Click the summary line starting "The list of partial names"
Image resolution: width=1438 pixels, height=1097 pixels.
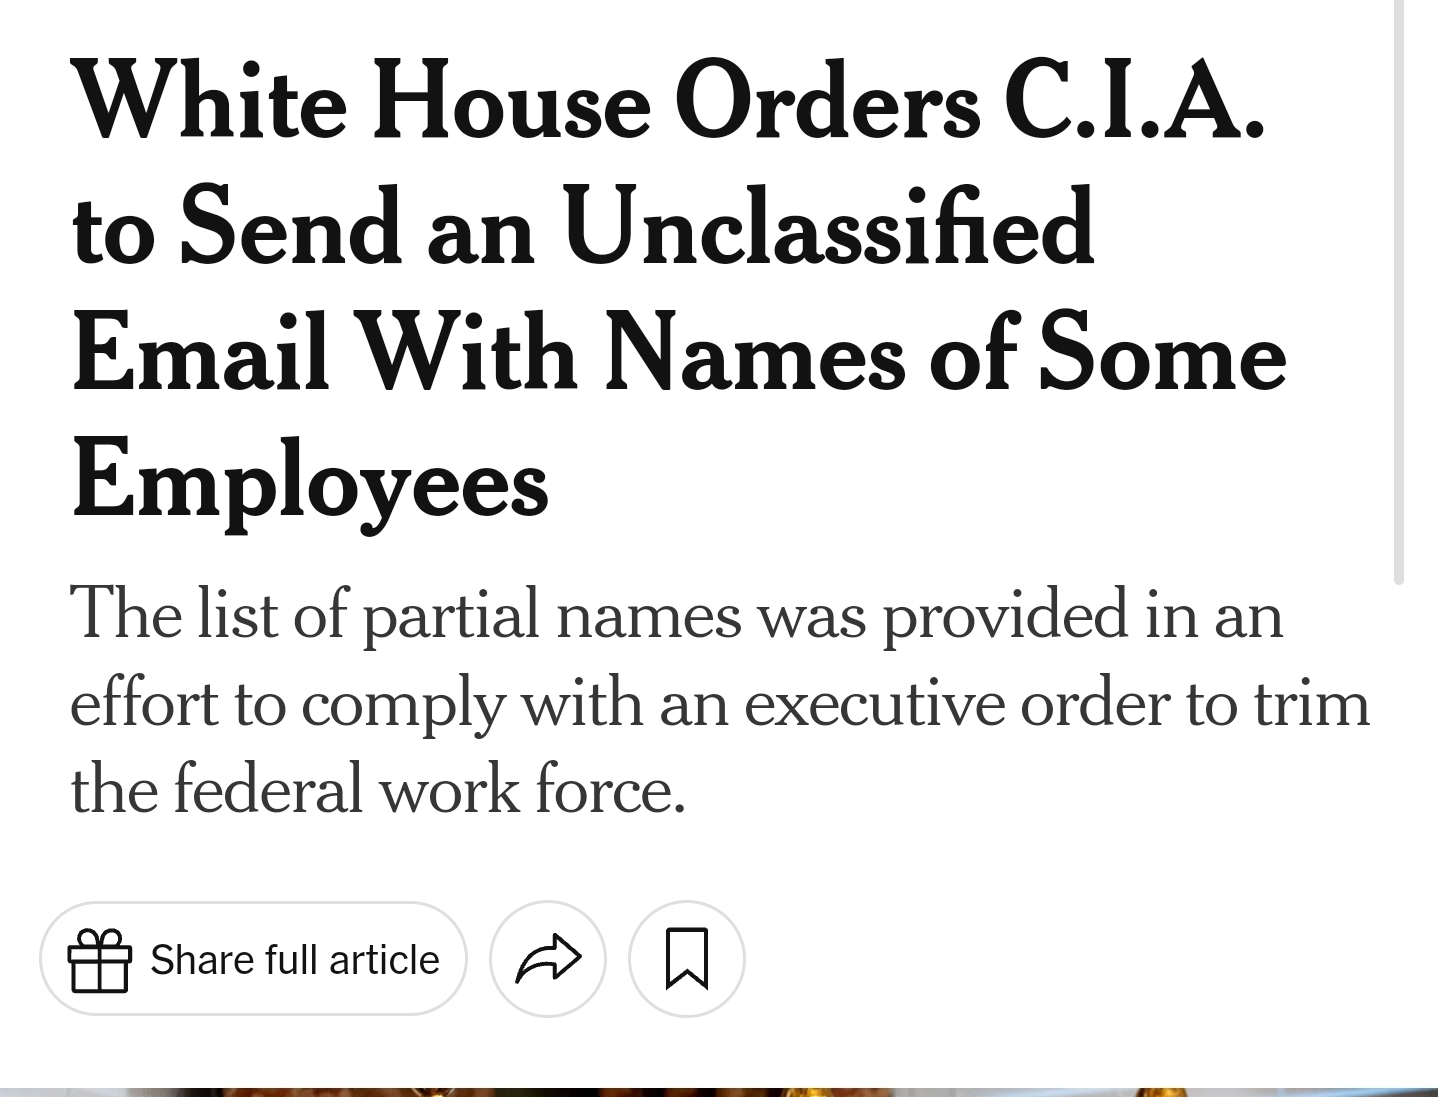point(676,614)
